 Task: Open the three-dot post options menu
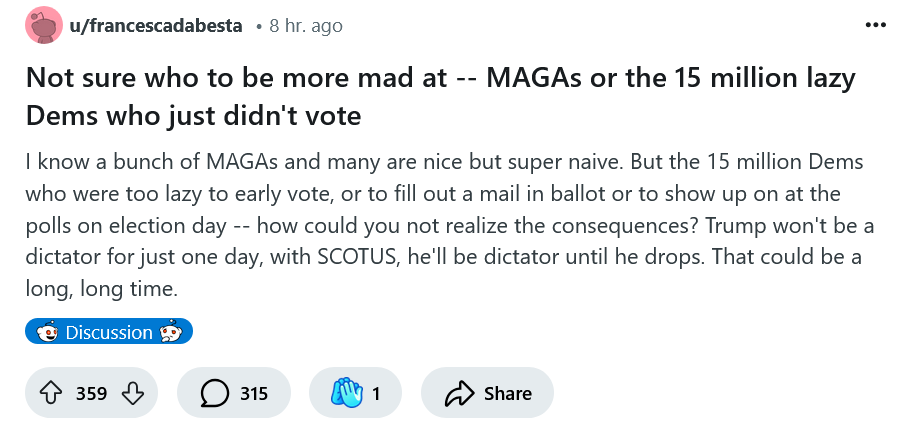point(876,25)
